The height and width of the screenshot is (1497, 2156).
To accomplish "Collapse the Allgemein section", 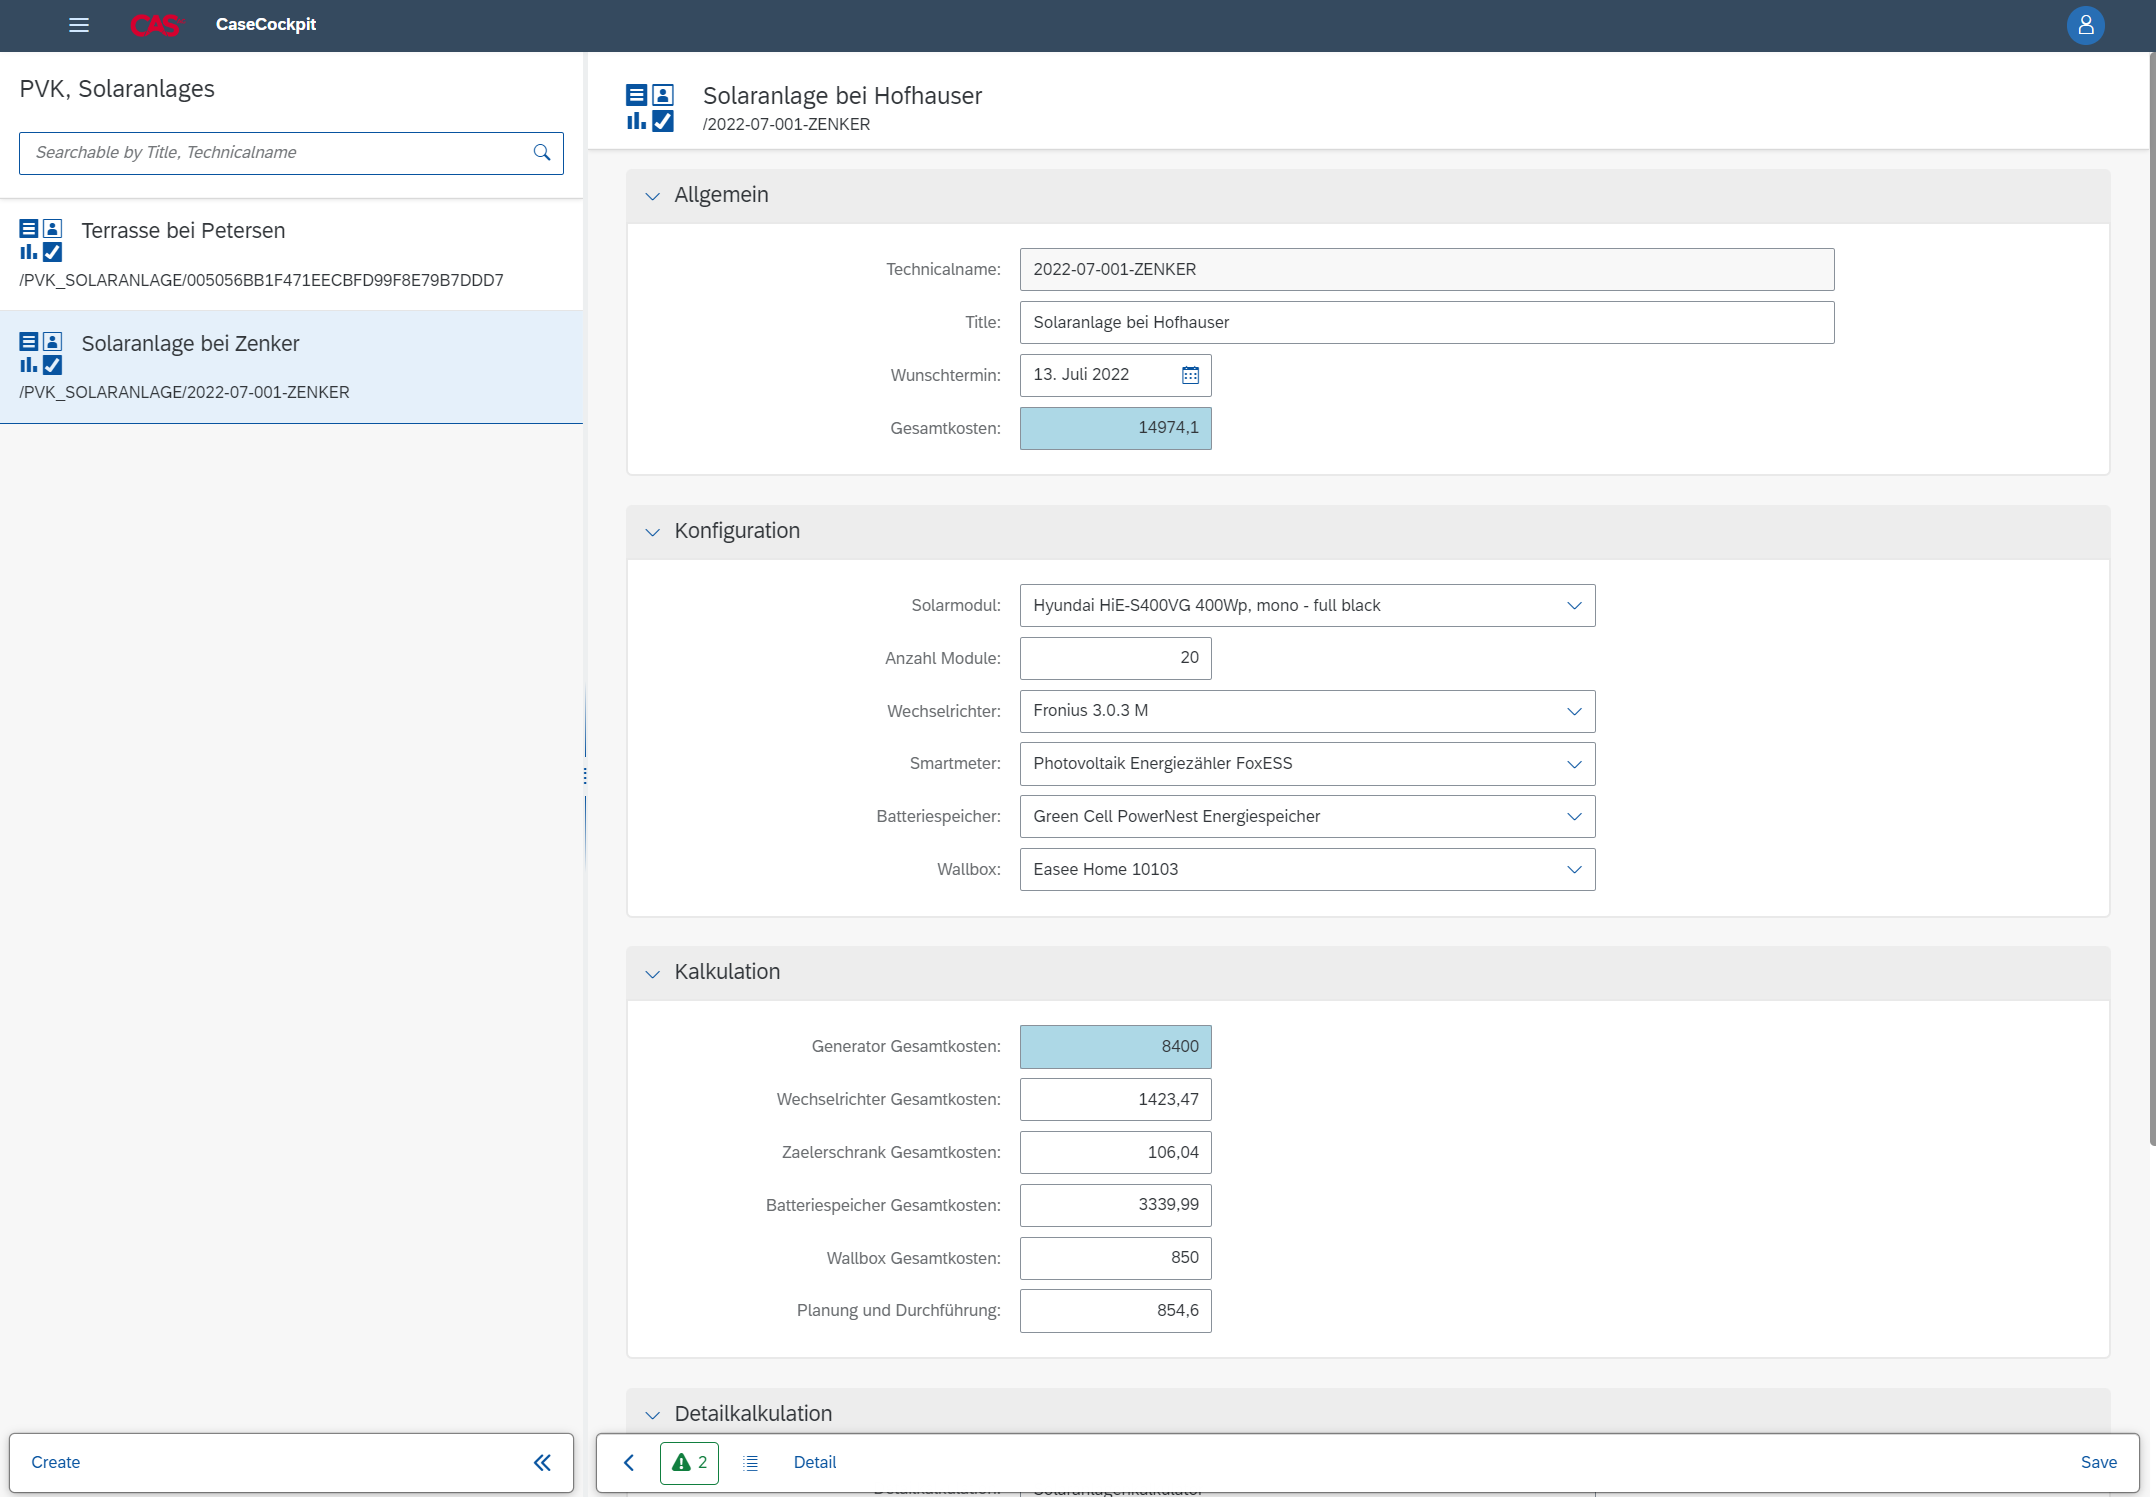I will coord(653,196).
